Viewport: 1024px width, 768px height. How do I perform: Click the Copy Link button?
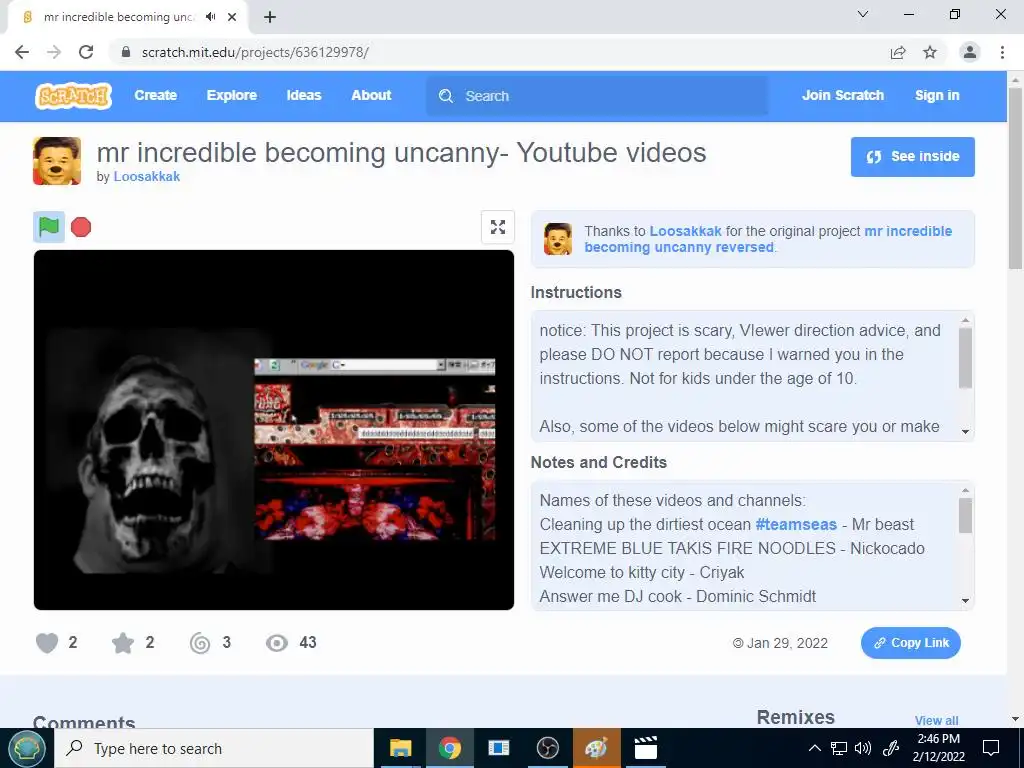pyautogui.click(x=910, y=643)
